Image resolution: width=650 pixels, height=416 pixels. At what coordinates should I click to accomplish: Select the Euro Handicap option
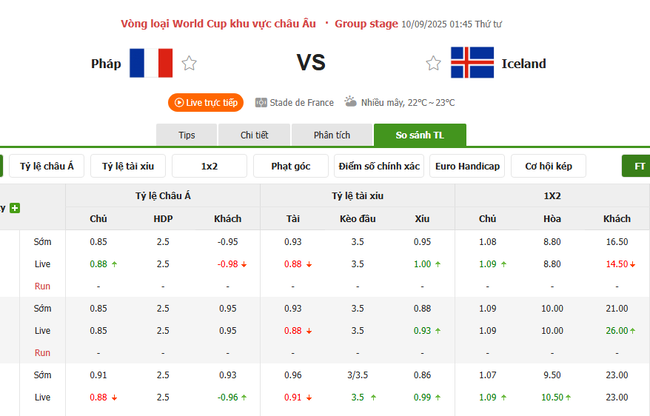(x=467, y=166)
